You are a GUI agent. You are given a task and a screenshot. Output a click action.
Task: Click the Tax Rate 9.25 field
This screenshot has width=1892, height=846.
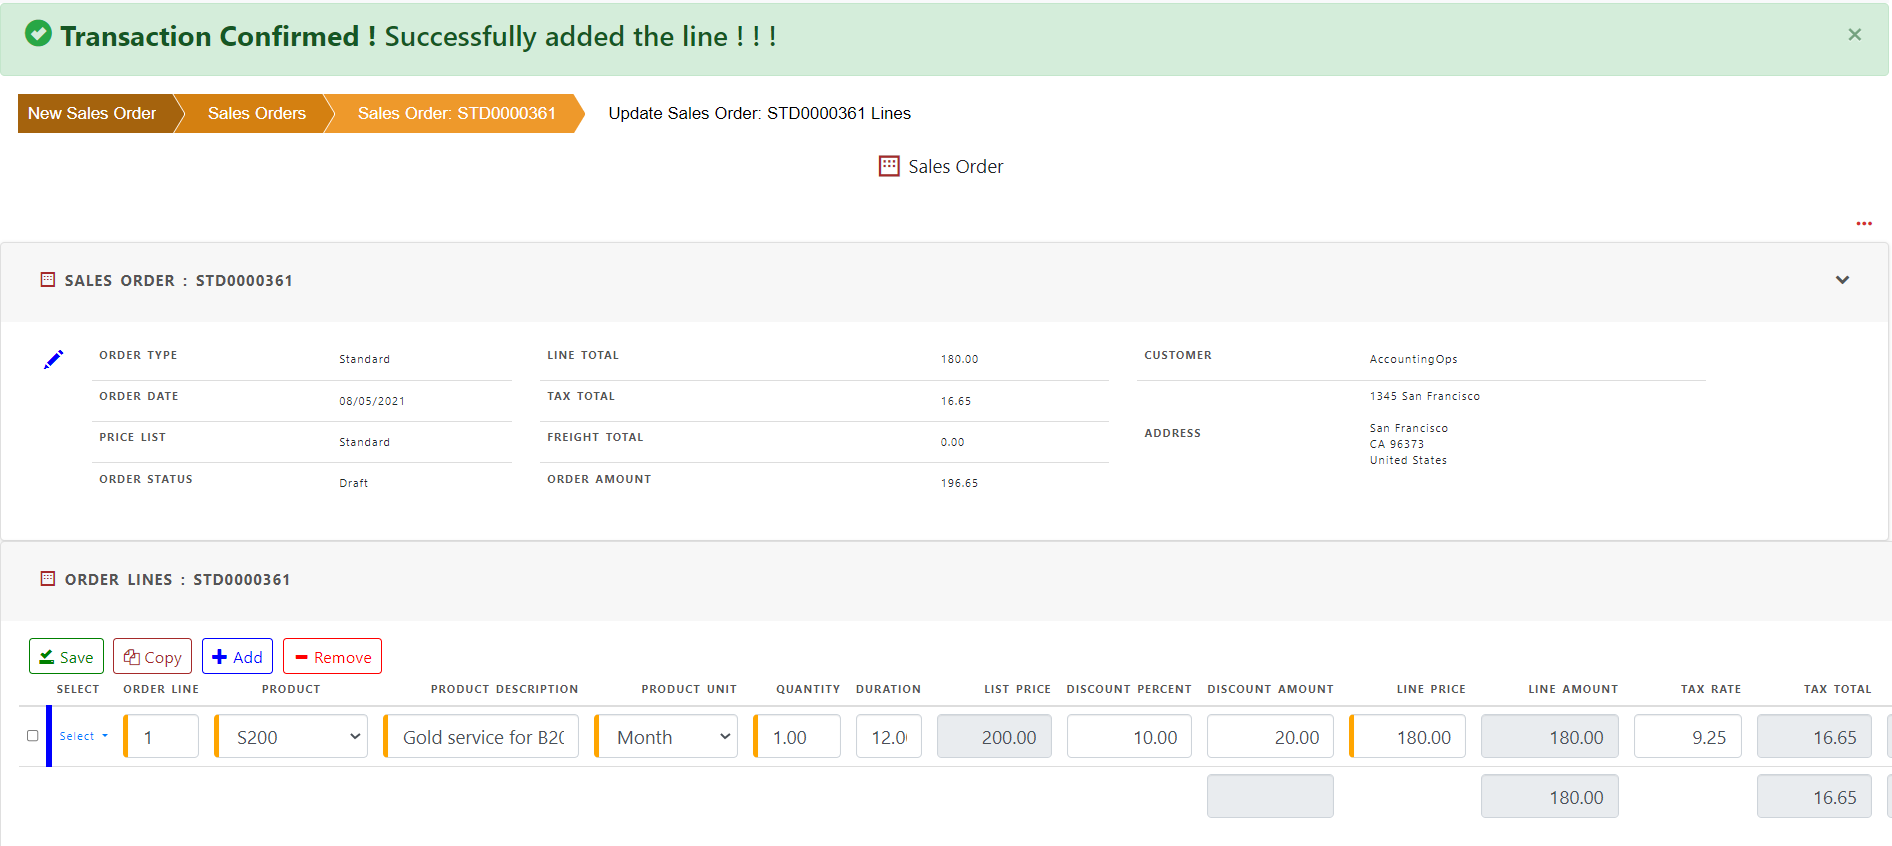(1688, 736)
